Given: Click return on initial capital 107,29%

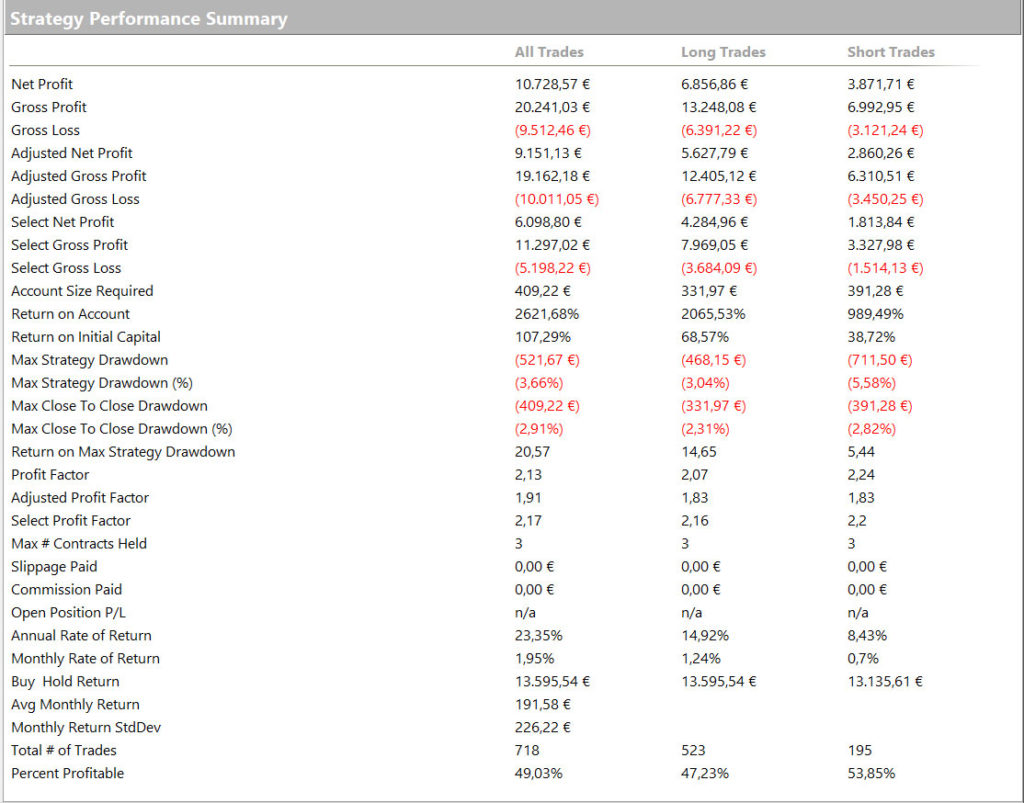Looking at the screenshot, I should (x=543, y=337).
